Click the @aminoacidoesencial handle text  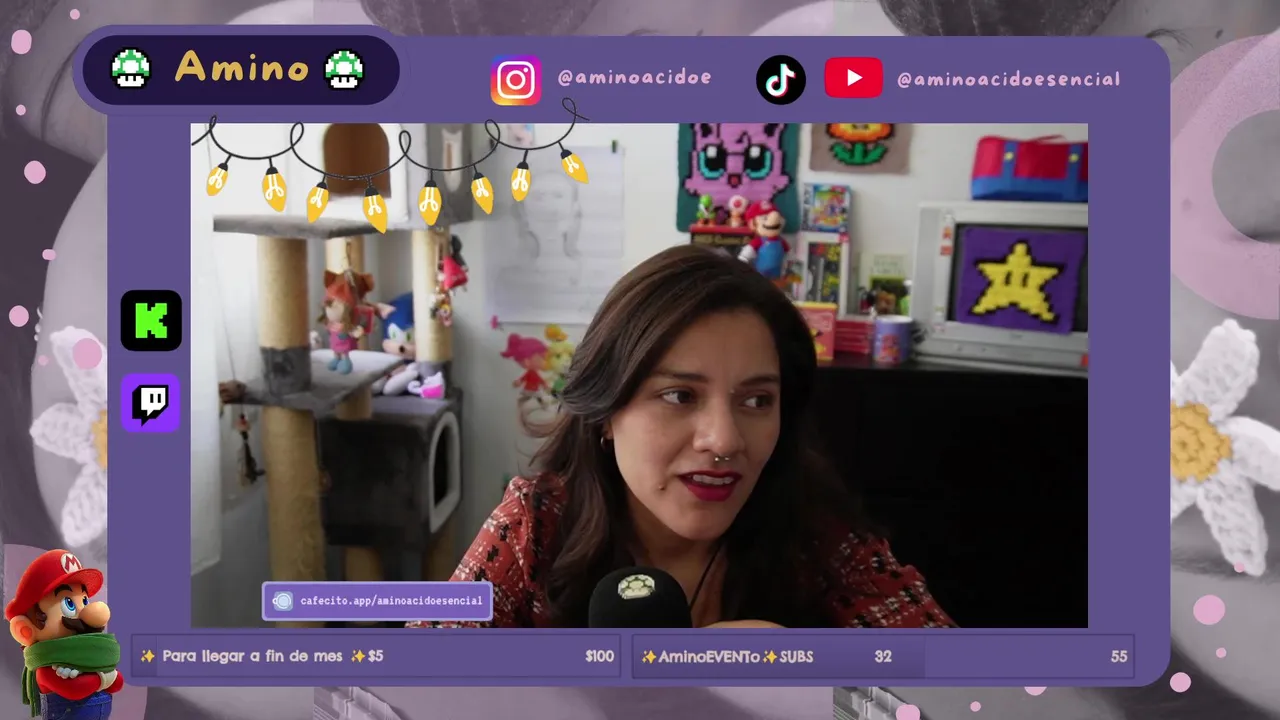click(x=1008, y=79)
